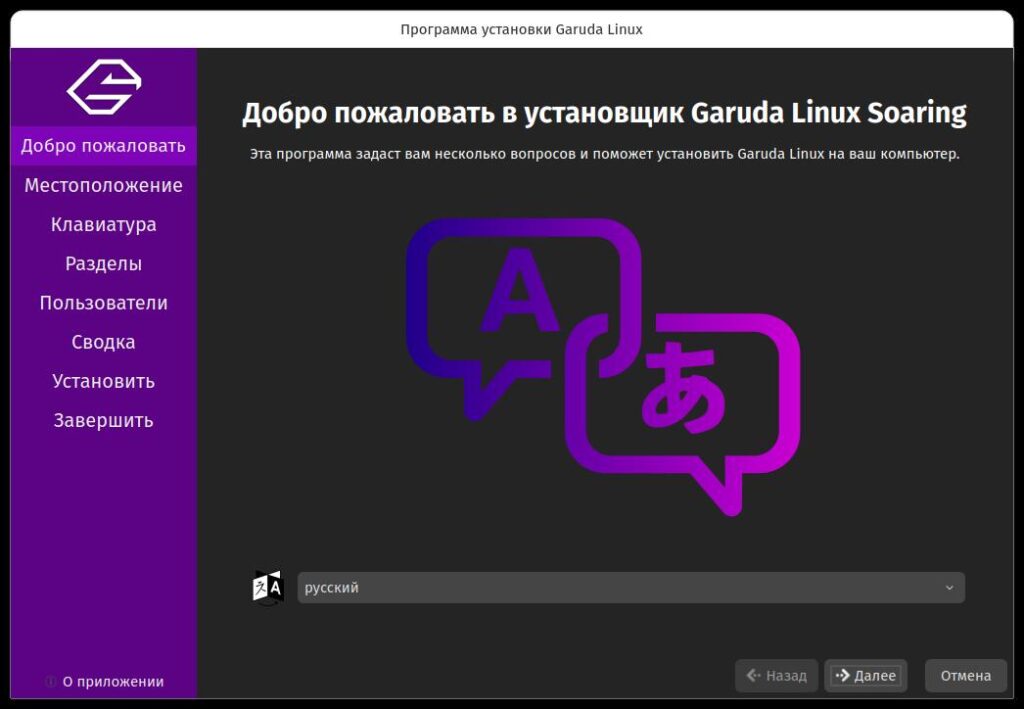Click the Далее button
Image resolution: width=1024 pixels, height=709 pixels.
click(865, 676)
